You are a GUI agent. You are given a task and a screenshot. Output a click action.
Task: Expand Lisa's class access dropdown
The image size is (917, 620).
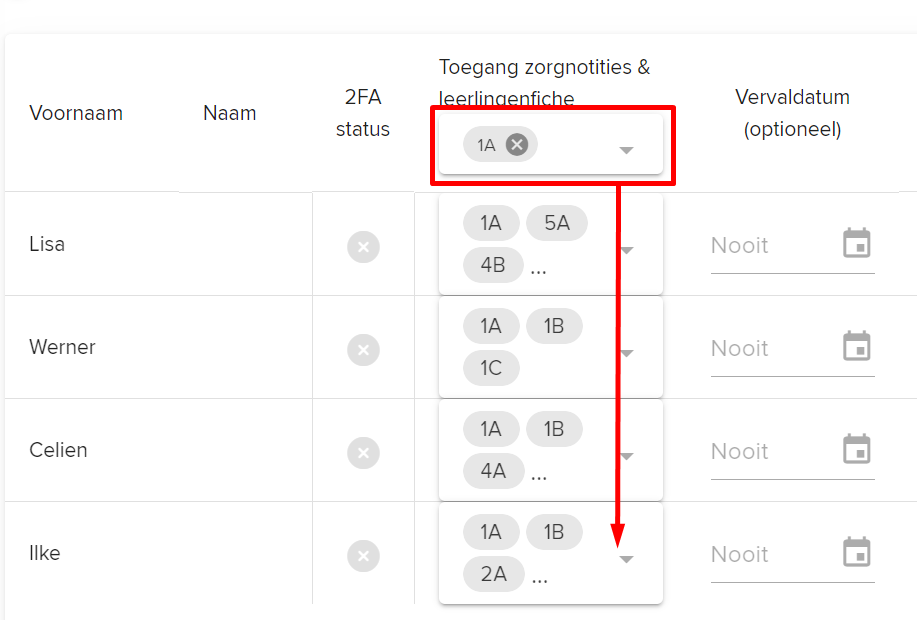628,250
